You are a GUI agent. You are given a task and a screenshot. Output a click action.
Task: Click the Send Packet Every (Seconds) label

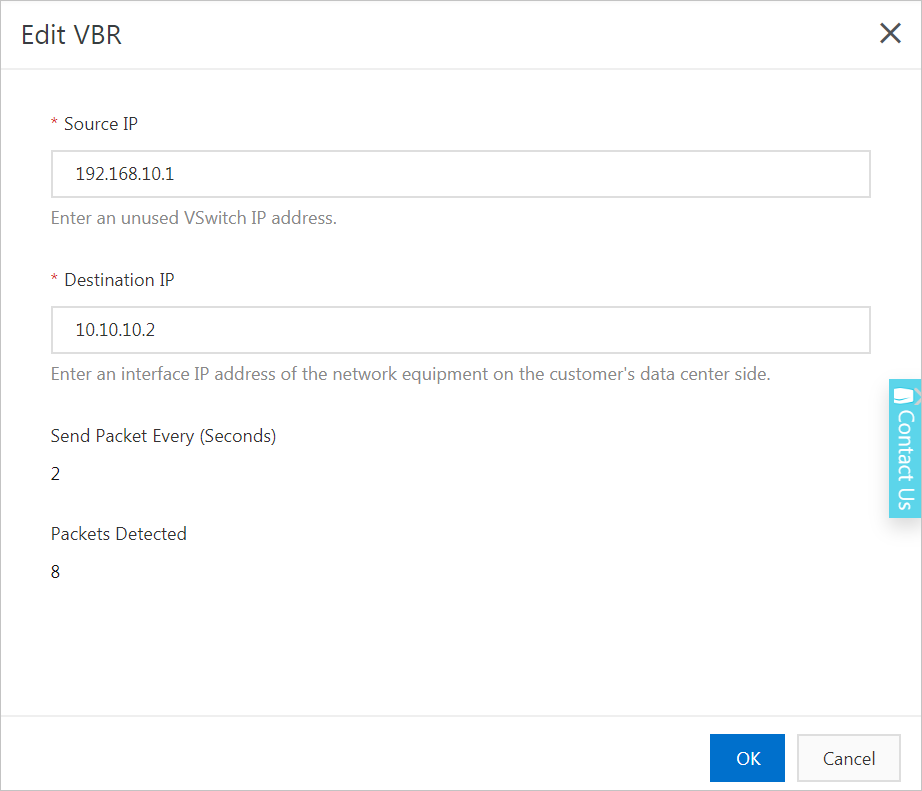(163, 436)
